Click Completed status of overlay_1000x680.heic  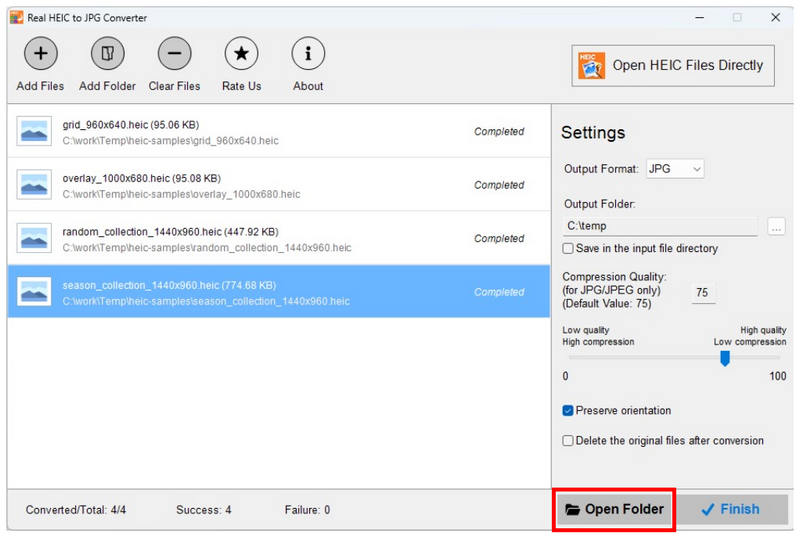499,185
